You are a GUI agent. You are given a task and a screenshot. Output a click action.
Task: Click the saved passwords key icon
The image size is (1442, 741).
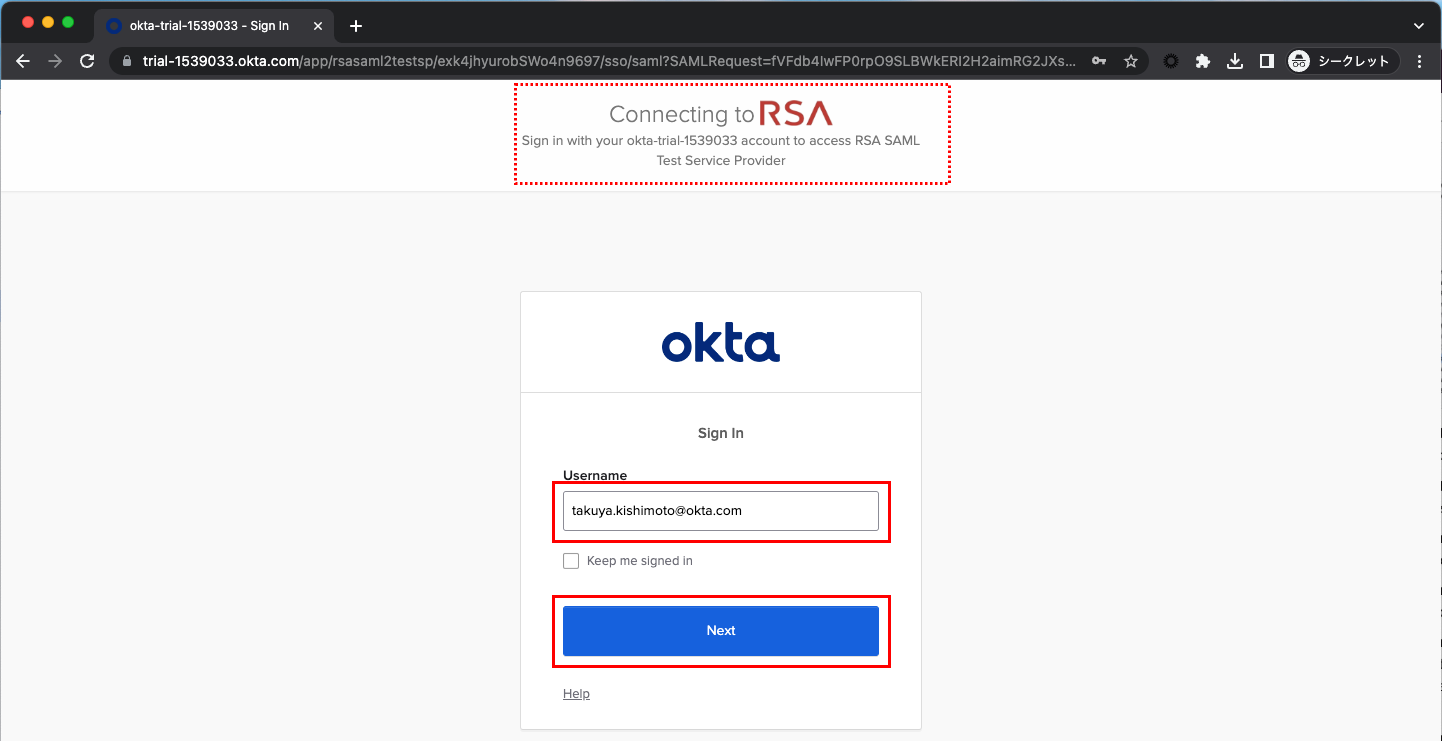pyautogui.click(x=1099, y=61)
